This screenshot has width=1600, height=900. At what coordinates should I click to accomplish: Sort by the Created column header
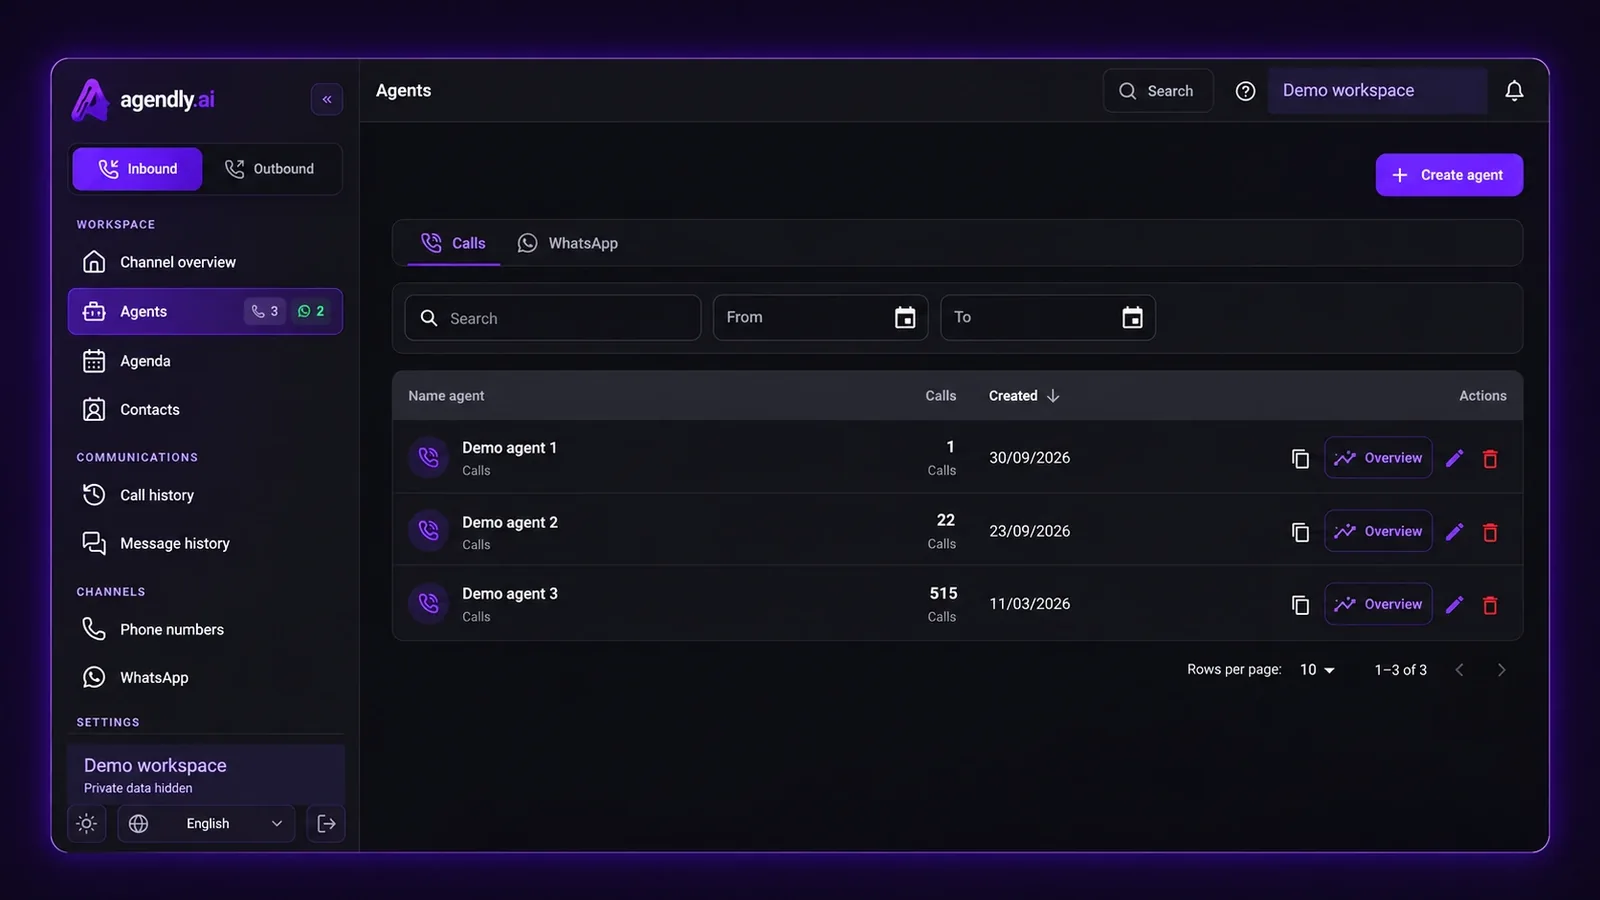[x=1024, y=396]
